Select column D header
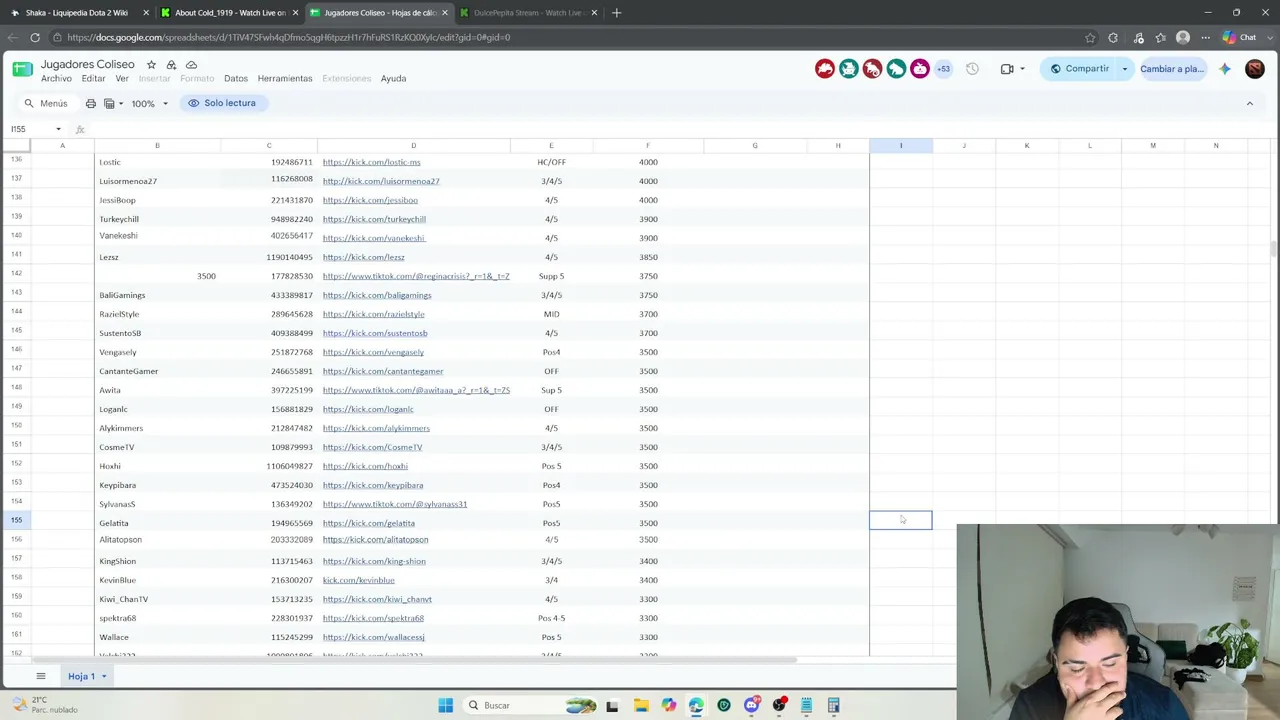This screenshot has width=1280, height=720. 413,146
